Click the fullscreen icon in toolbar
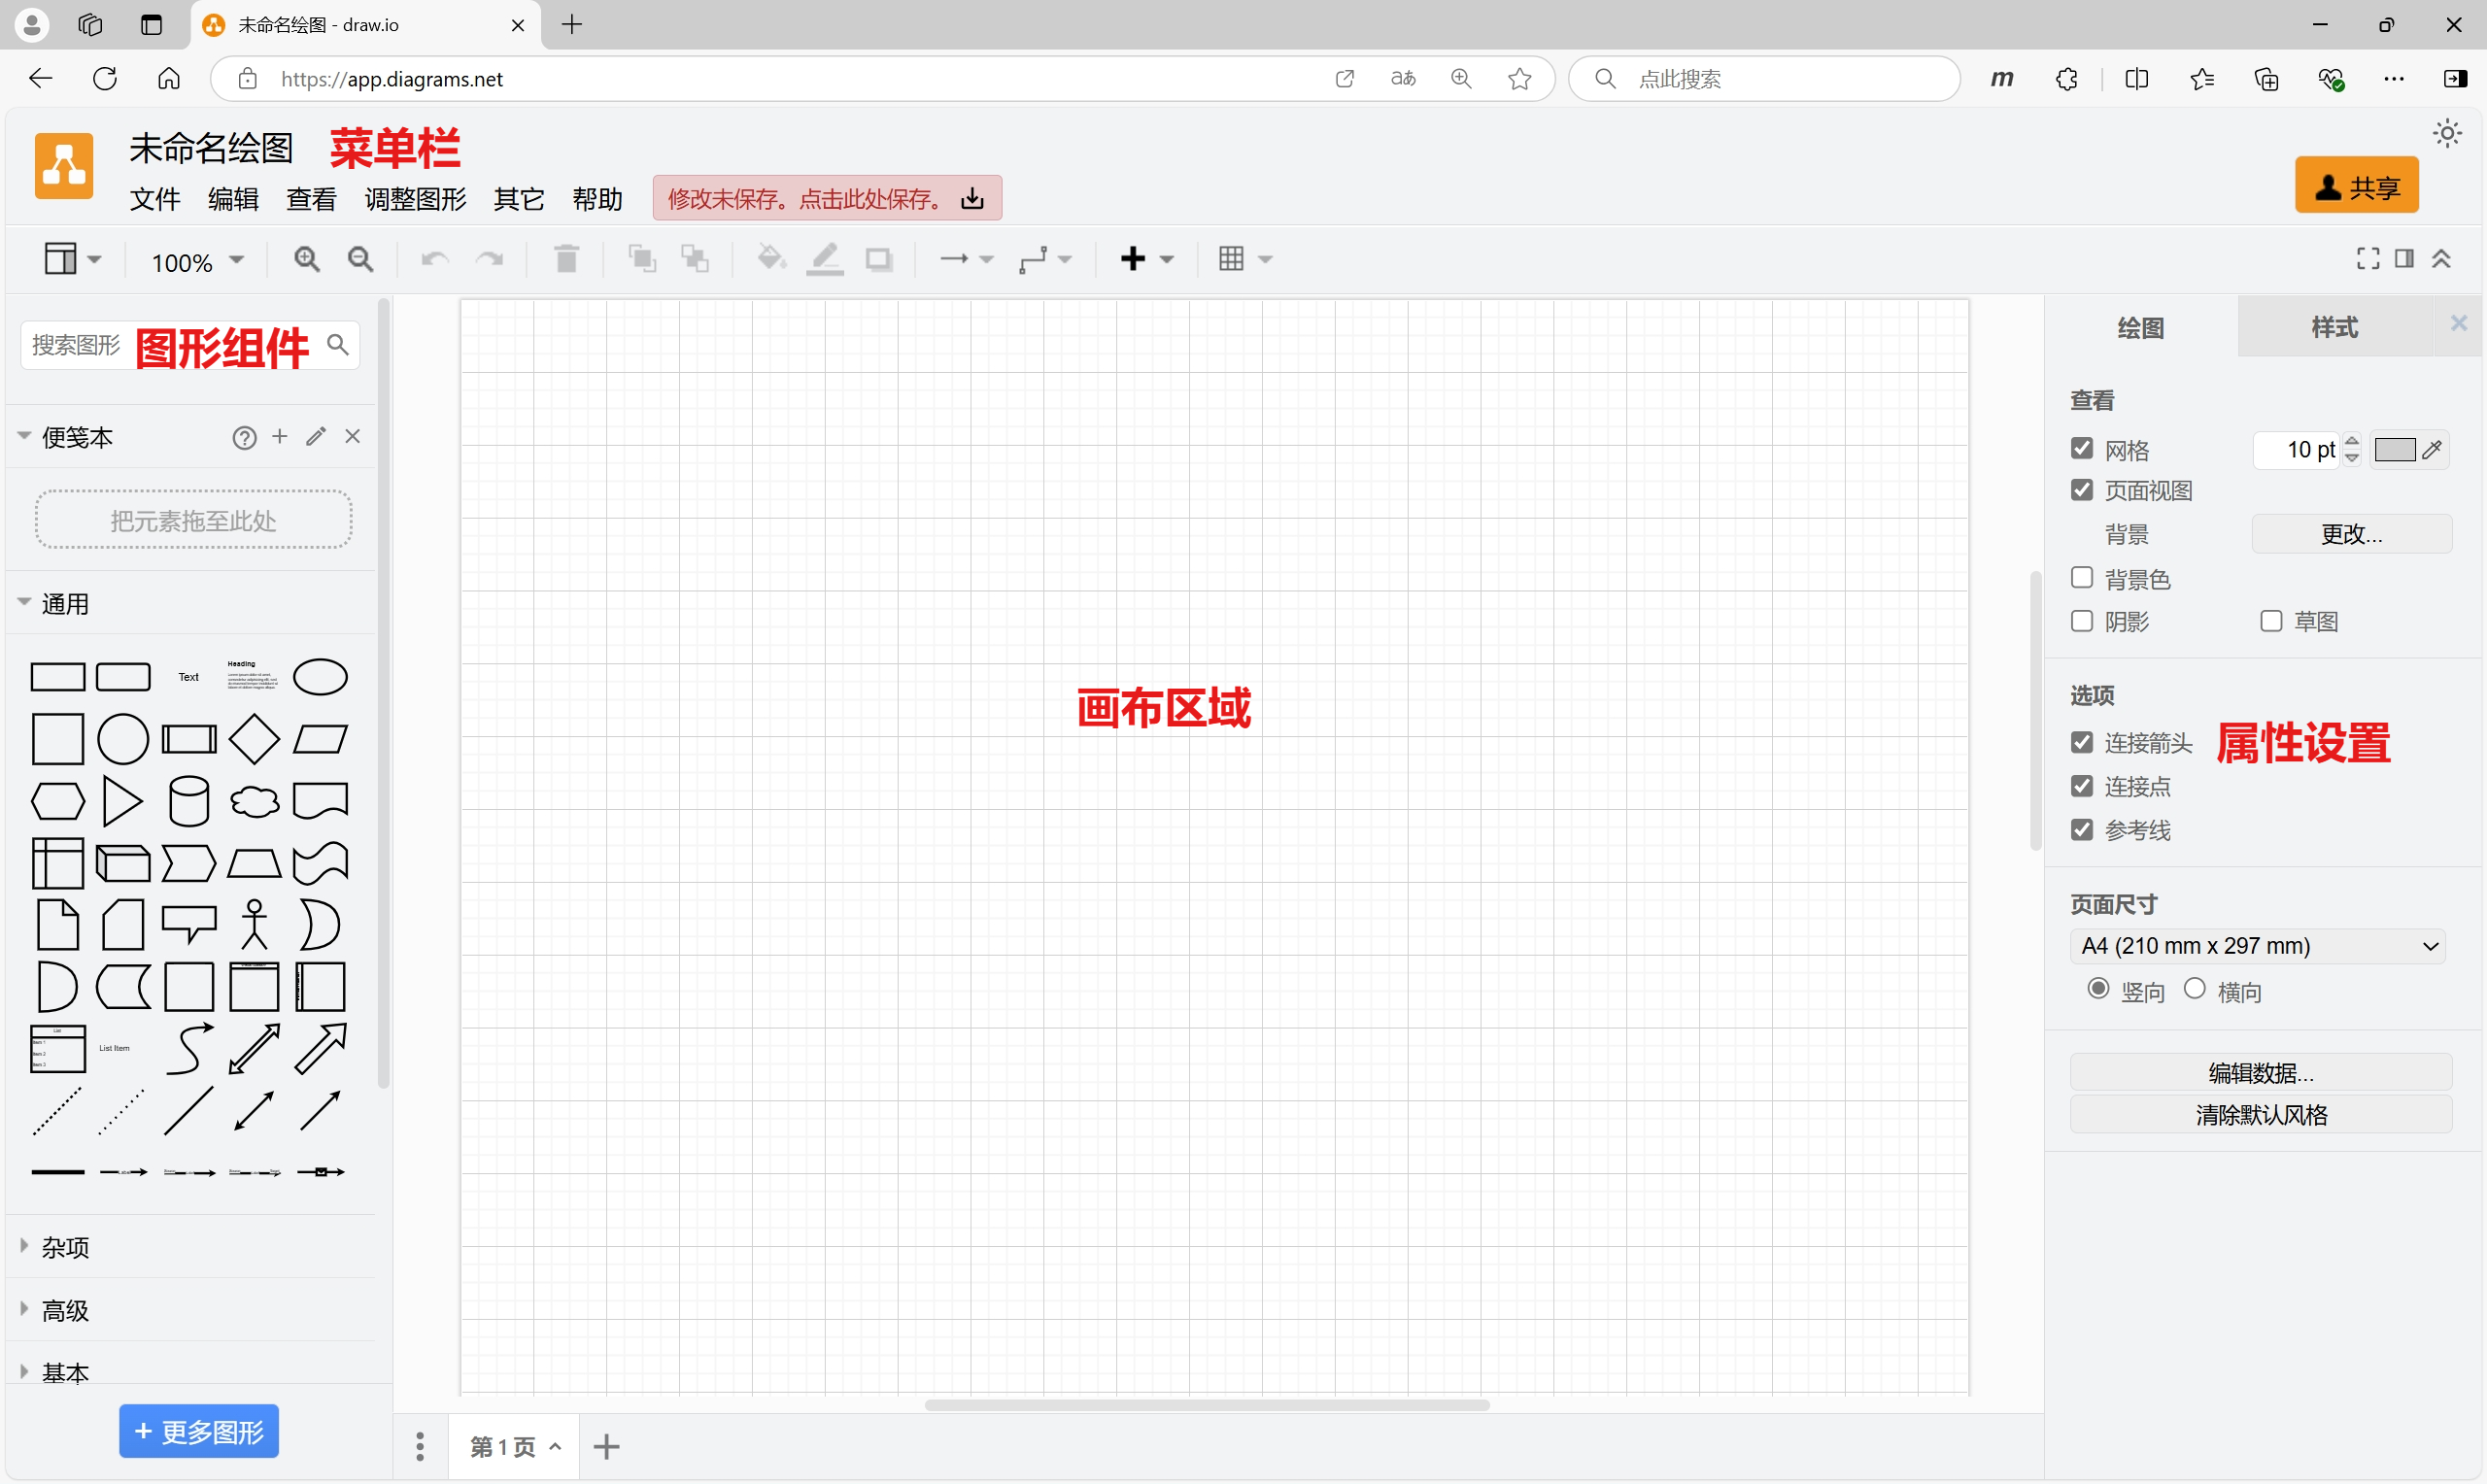 pyautogui.click(x=2367, y=260)
